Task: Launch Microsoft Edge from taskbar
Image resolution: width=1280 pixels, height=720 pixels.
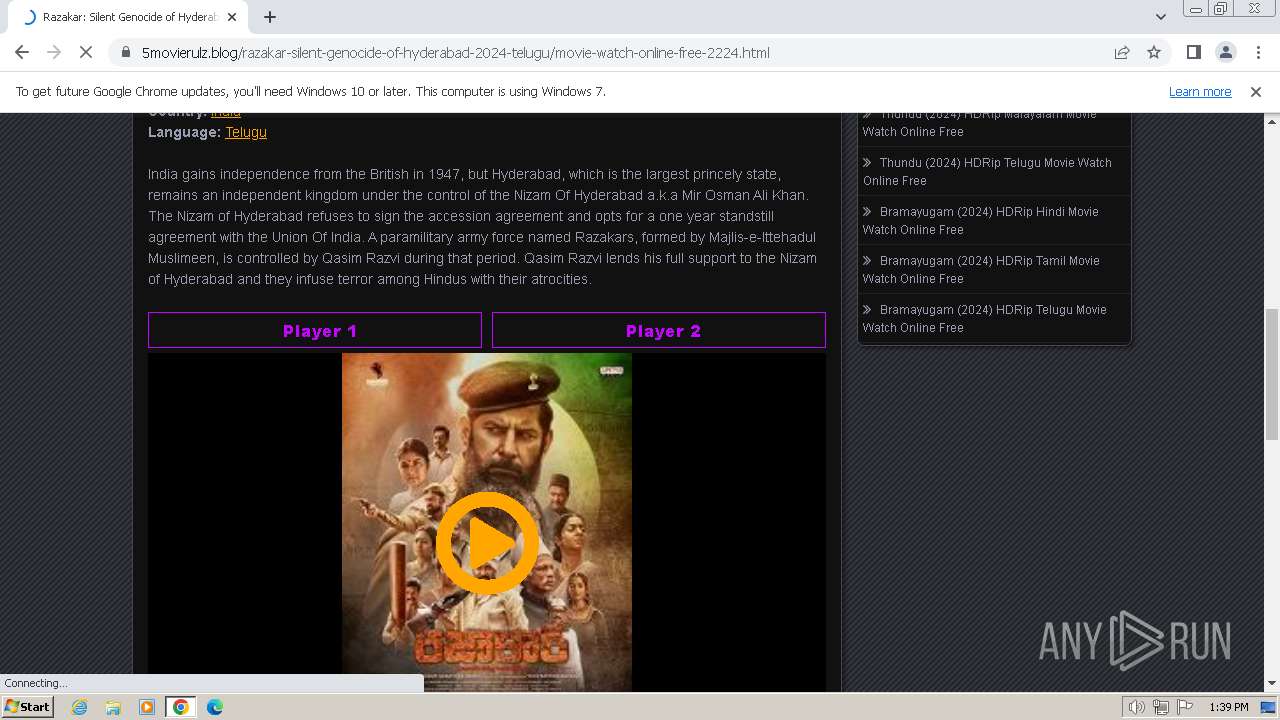Action: [214, 707]
